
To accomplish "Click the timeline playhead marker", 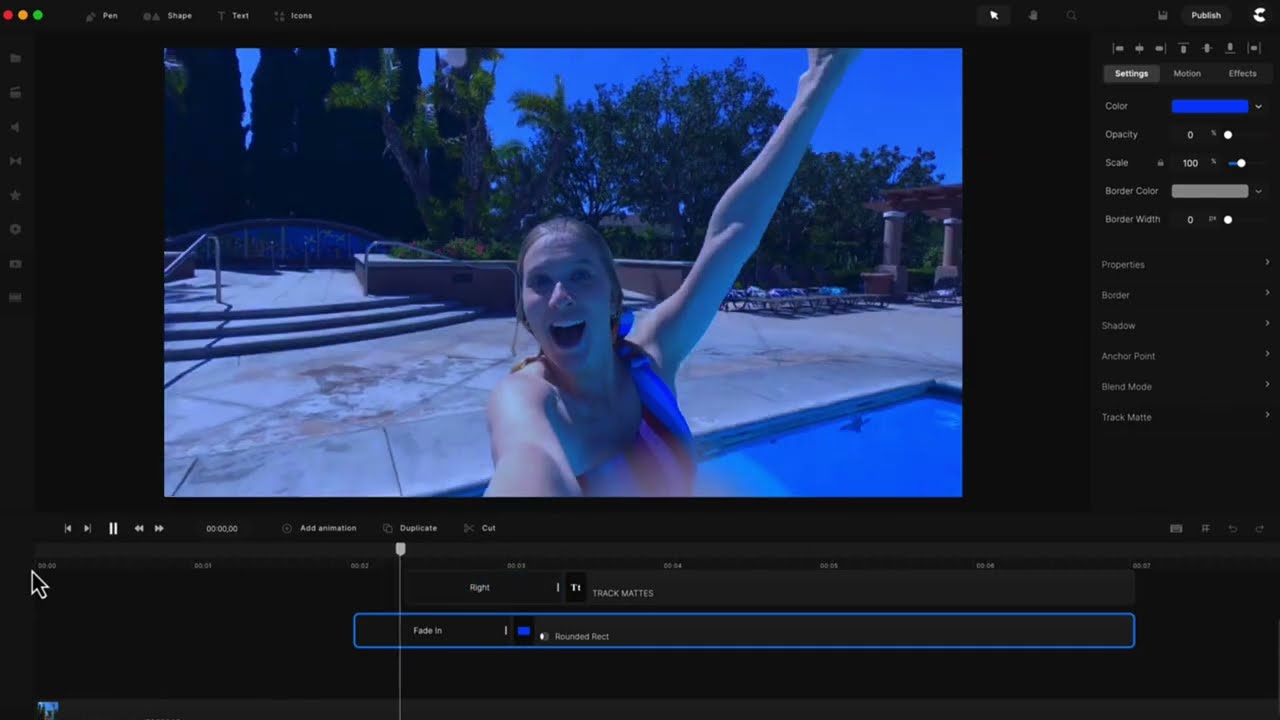I will 401,549.
